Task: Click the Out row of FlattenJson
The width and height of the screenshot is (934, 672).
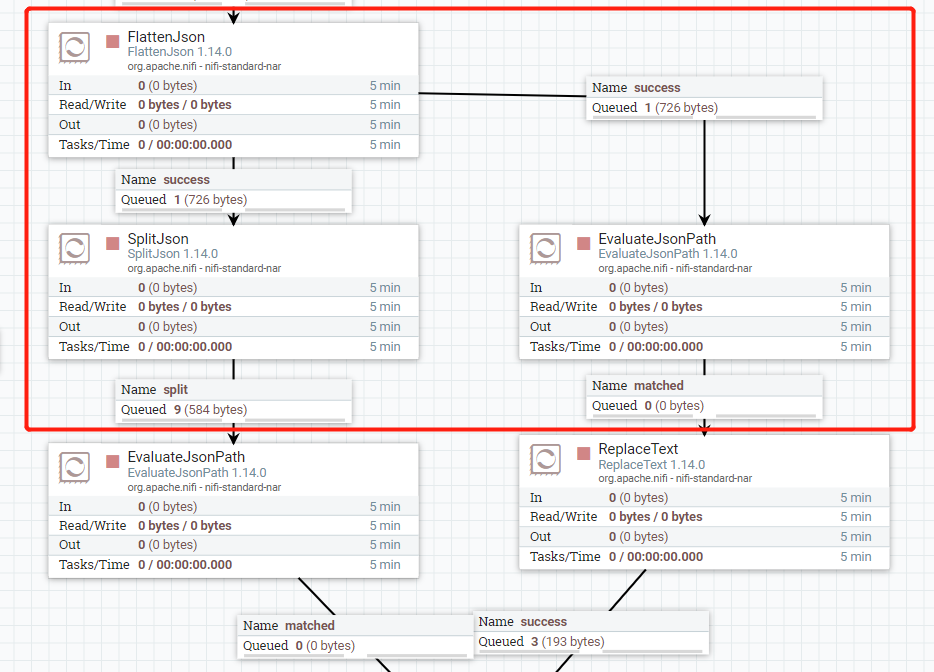Action: pos(234,125)
